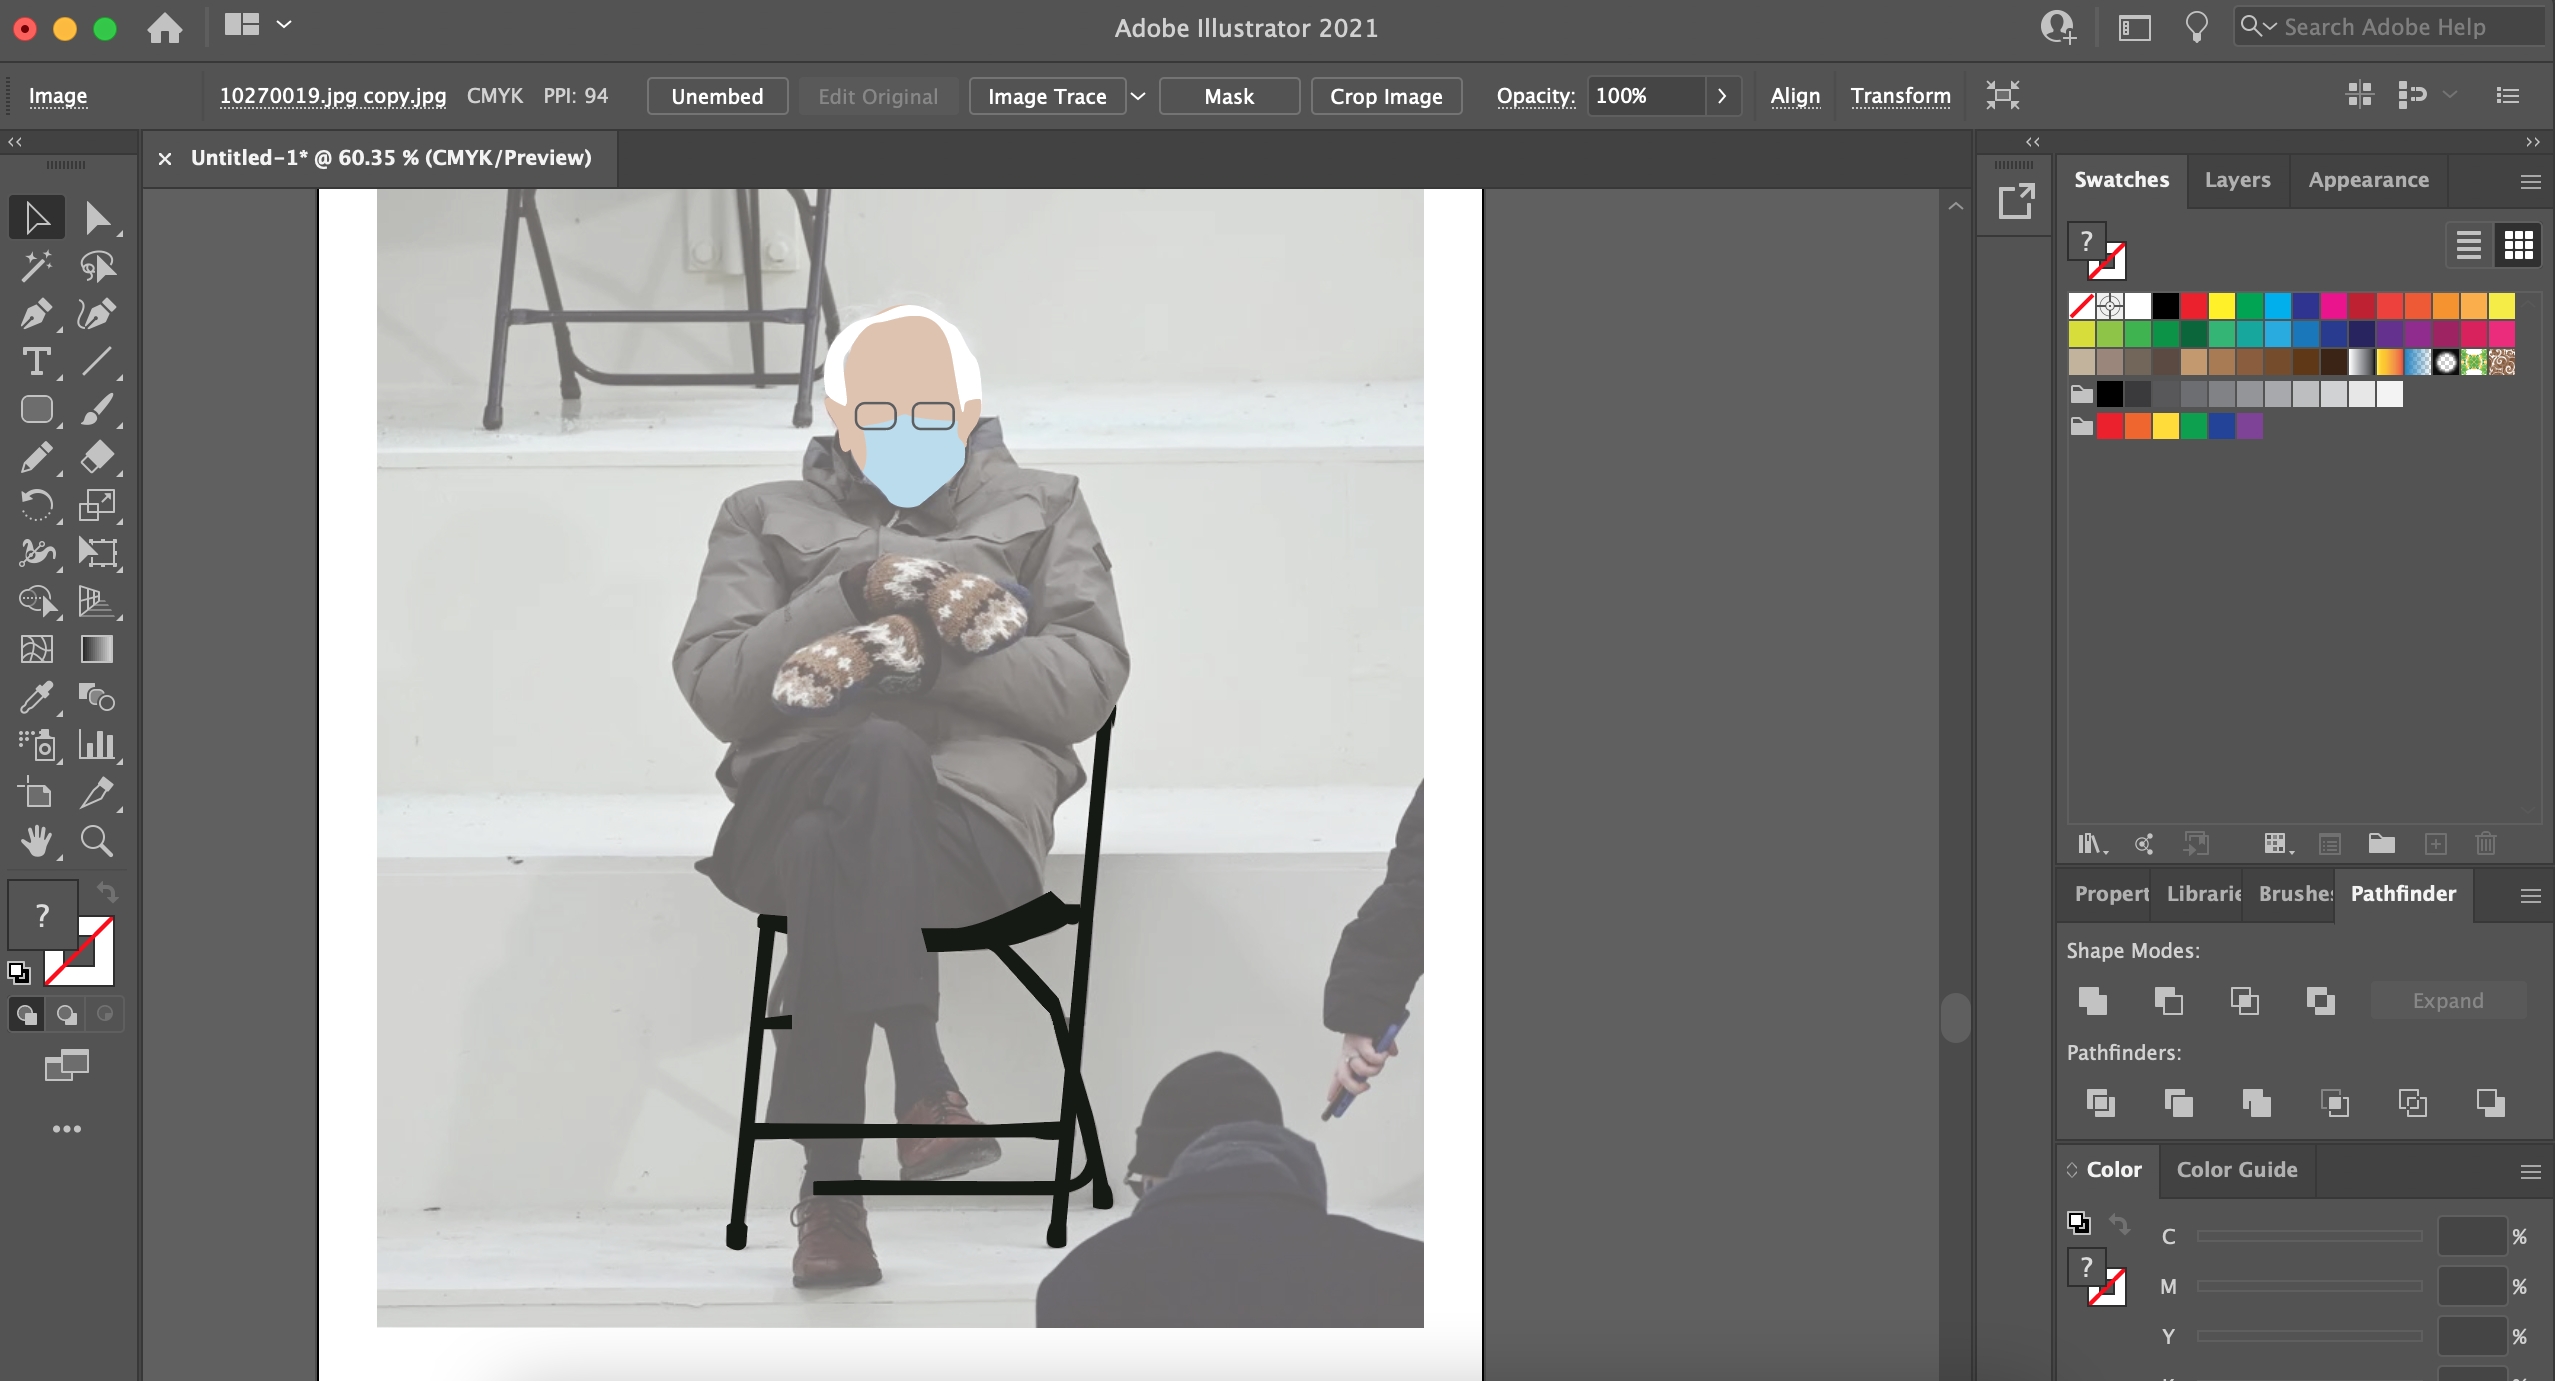Open the Align link
Image resolution: width=2555 pixels, height=1381 pixels.
point(1795,96)
